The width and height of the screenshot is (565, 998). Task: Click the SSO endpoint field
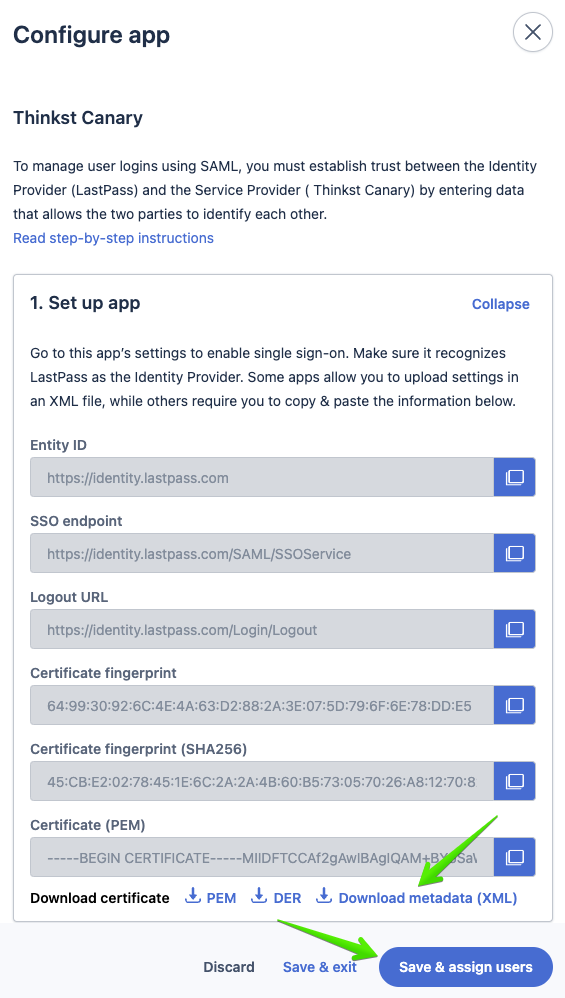[x=262, y=553]
